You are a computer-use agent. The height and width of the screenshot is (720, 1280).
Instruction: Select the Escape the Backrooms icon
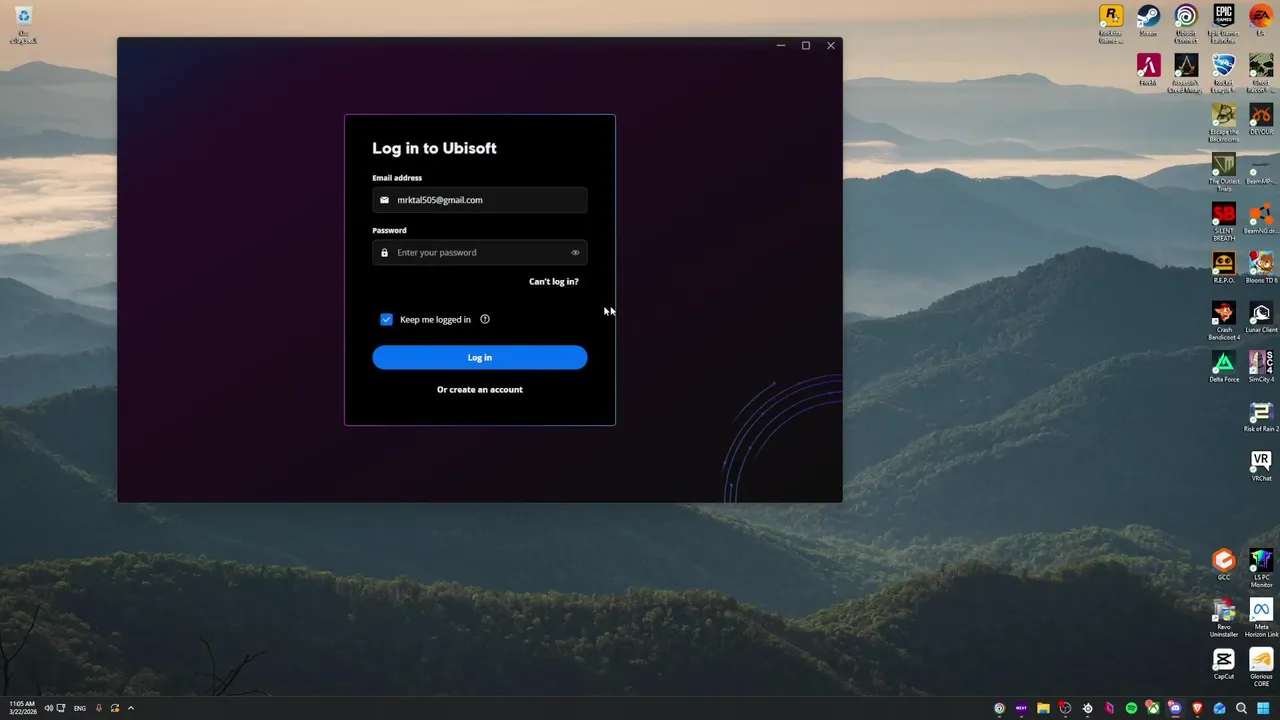pyautogui.click(x=1223, y=123)
